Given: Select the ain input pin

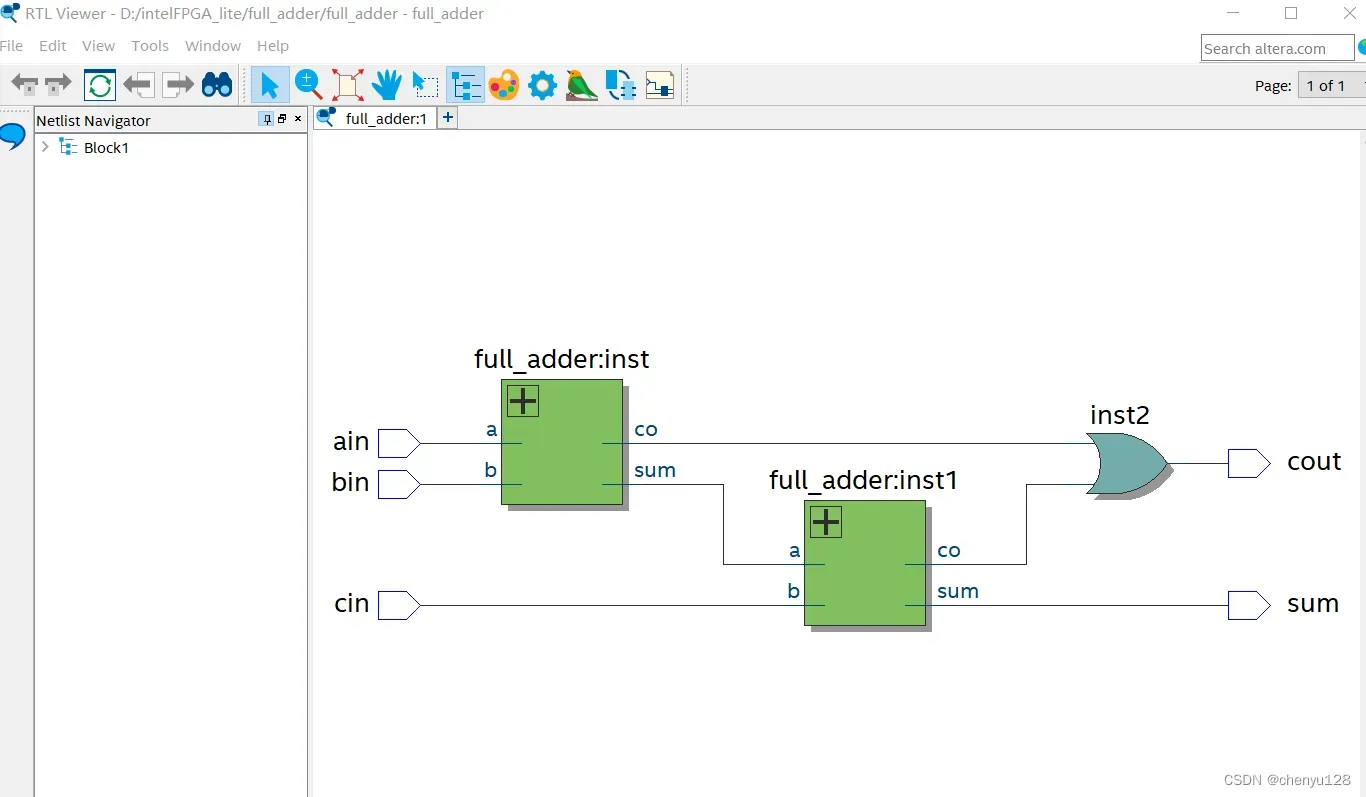Looking at the screenshot, I should [x=399, y=443].
